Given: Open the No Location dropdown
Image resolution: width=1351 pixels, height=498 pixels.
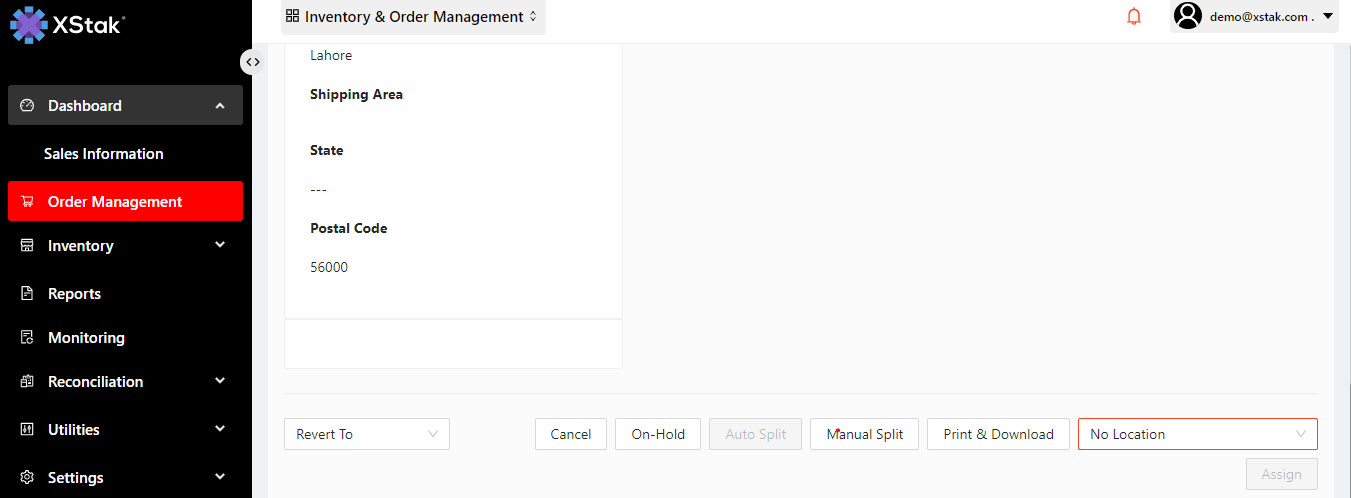Looking at the screenshot, I should 1197,434.
